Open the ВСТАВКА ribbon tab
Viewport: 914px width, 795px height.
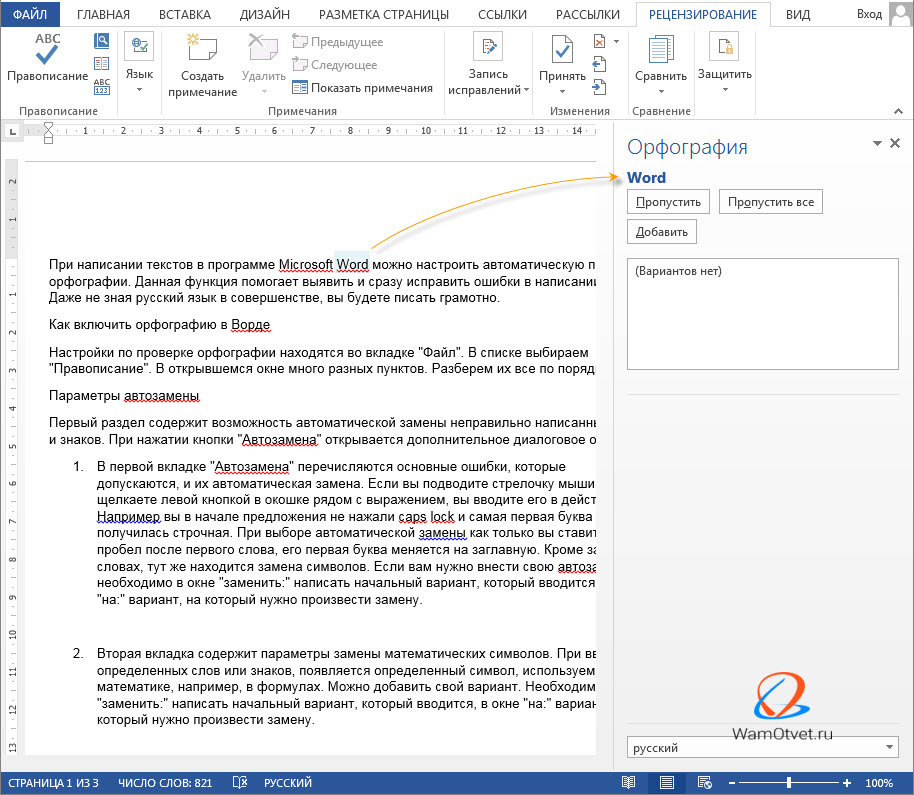point(185,14)
